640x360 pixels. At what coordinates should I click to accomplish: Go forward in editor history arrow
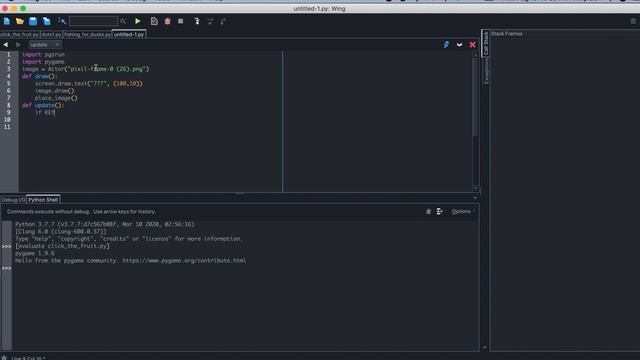pyautogui.click(x=18, y=44)
